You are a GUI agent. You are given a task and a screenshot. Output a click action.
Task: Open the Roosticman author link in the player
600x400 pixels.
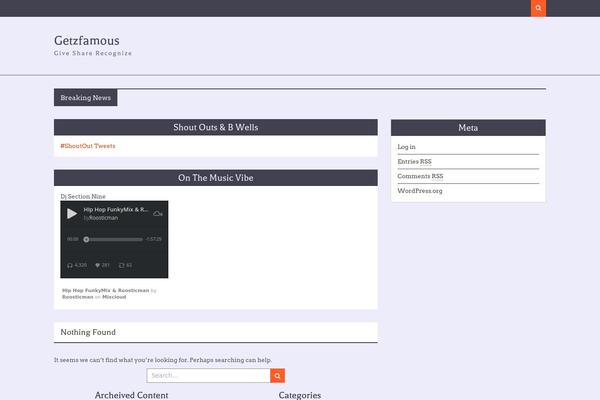click(x=103, y=218)
